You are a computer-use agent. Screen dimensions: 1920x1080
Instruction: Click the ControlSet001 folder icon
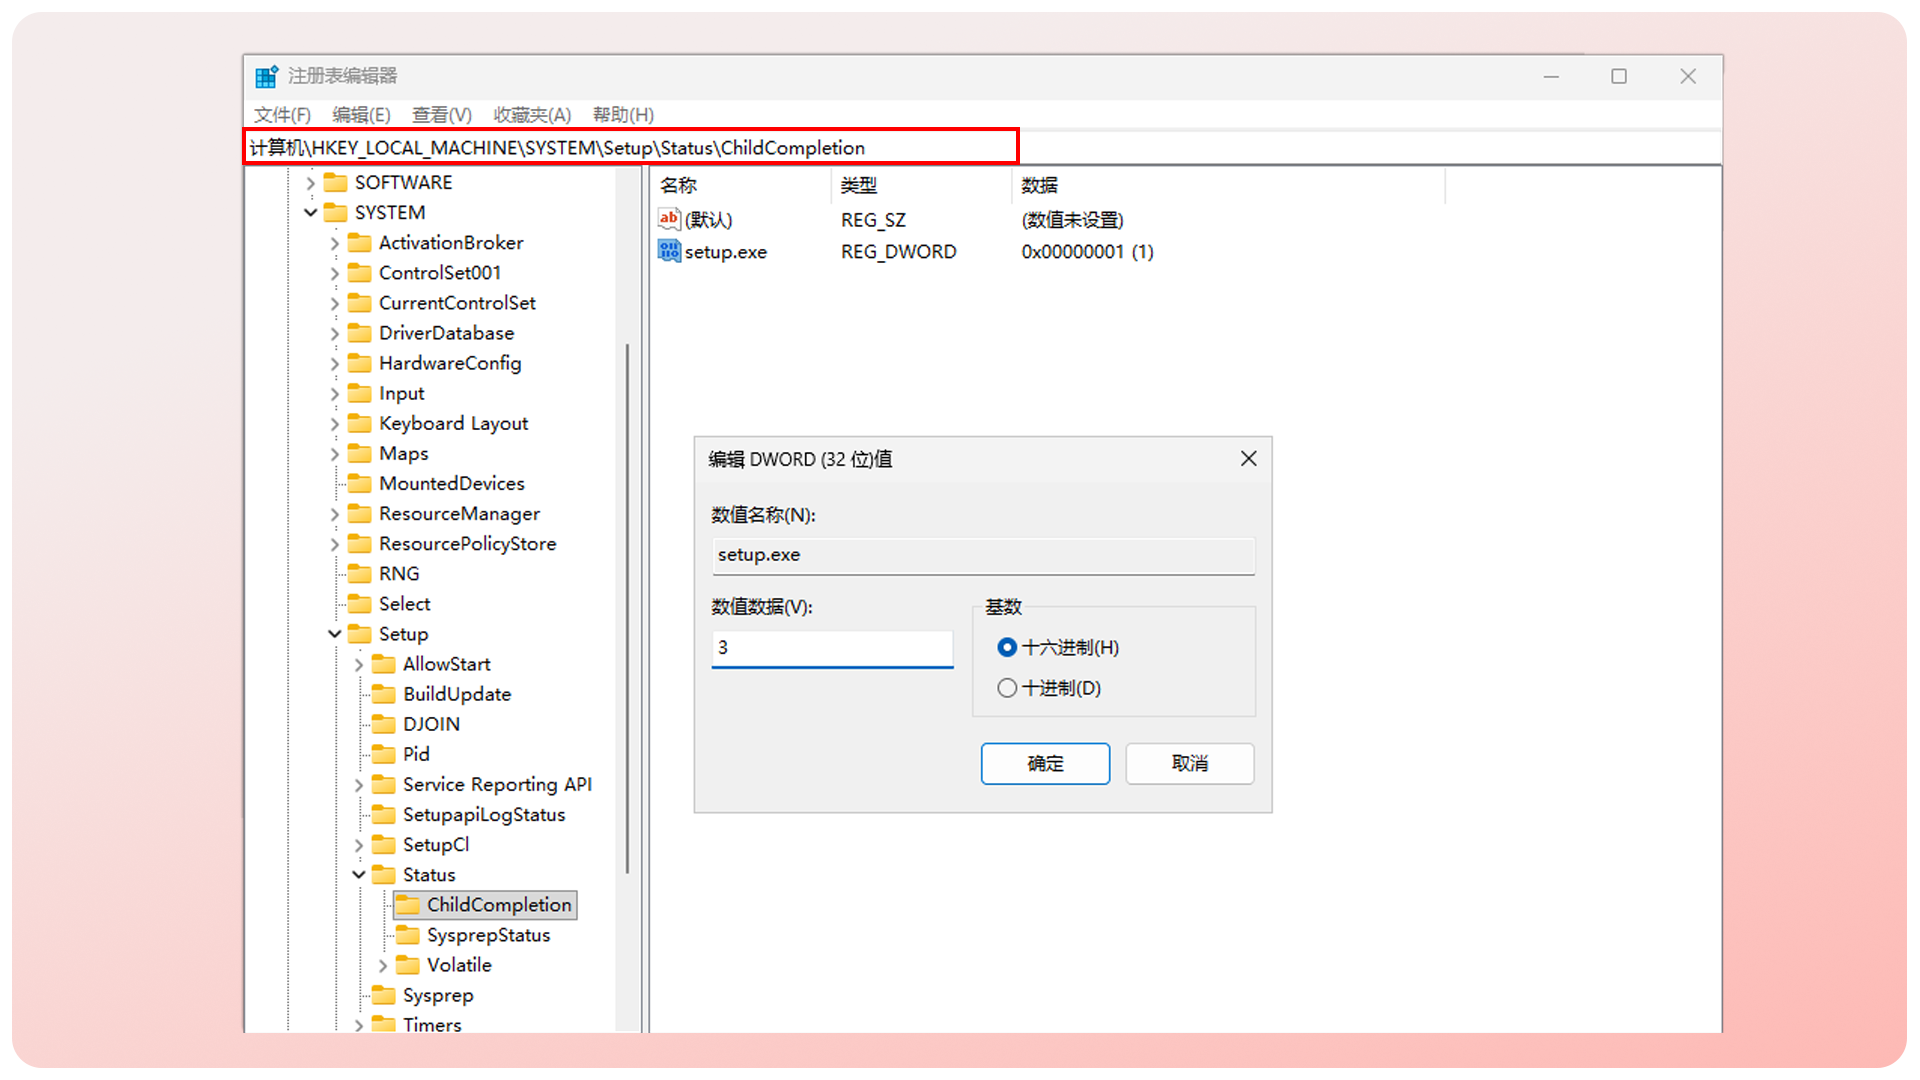point(360,273)
